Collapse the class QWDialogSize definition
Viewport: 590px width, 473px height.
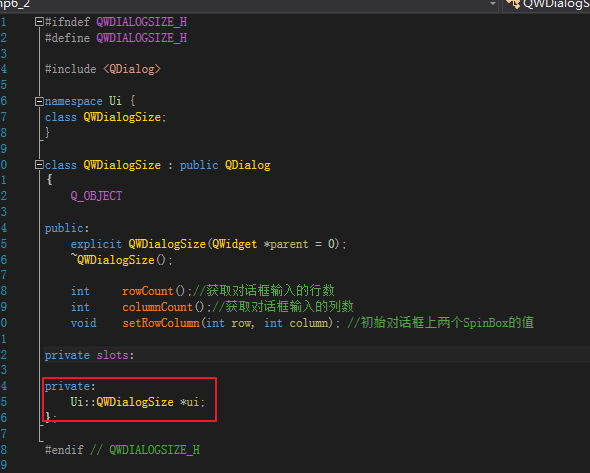point(39,165)
